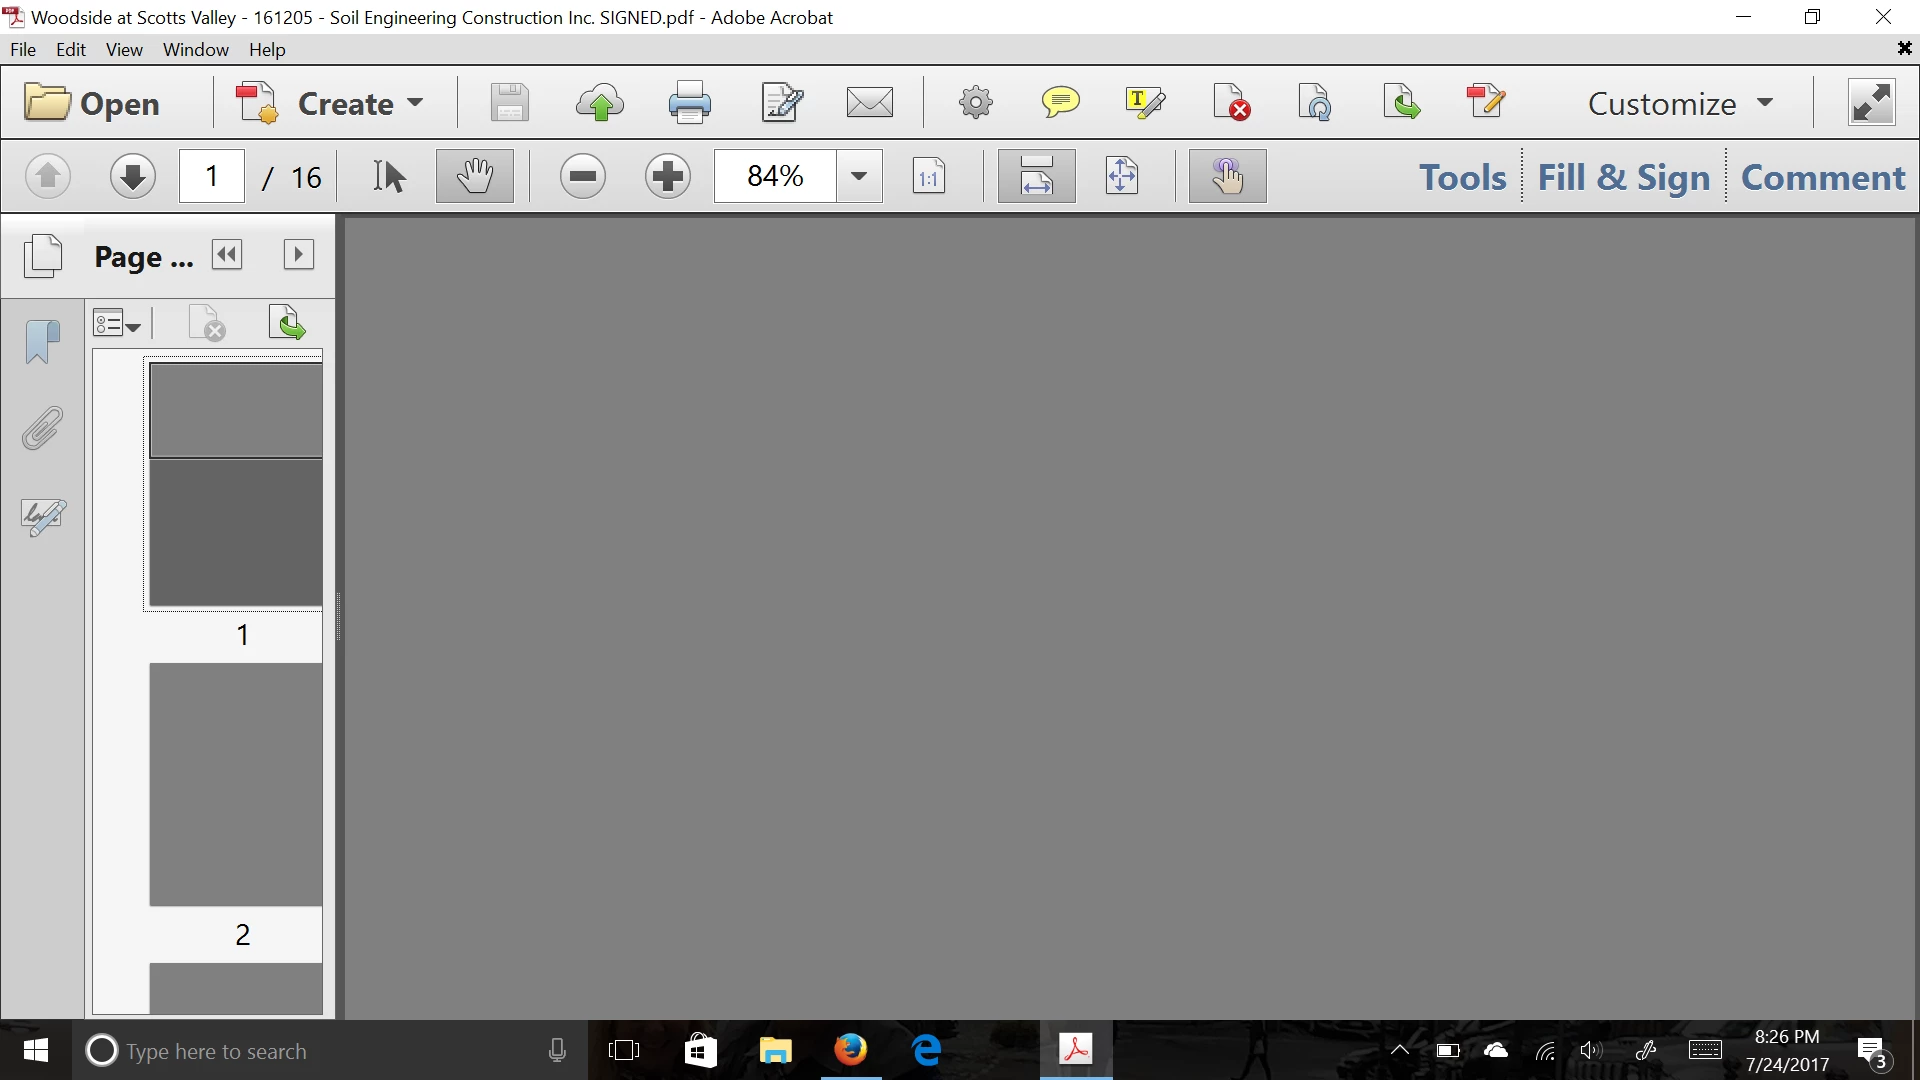Open the Signatures panel icon
Viewport: 1920px width, 1080px height.
pyautogui.click(x=42, y=517)
